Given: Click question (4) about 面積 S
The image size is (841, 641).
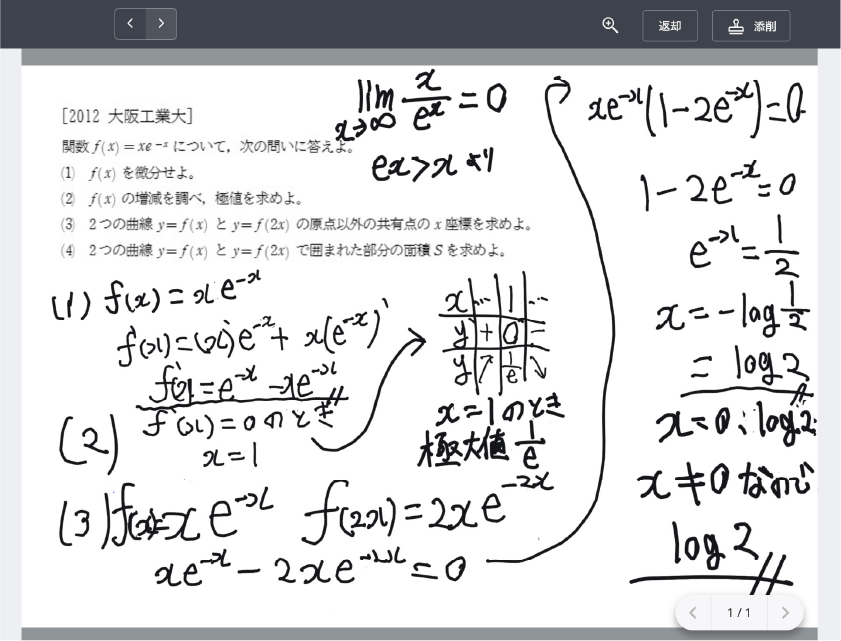Looking at the screenshot, I should click(x=285, y=250).
